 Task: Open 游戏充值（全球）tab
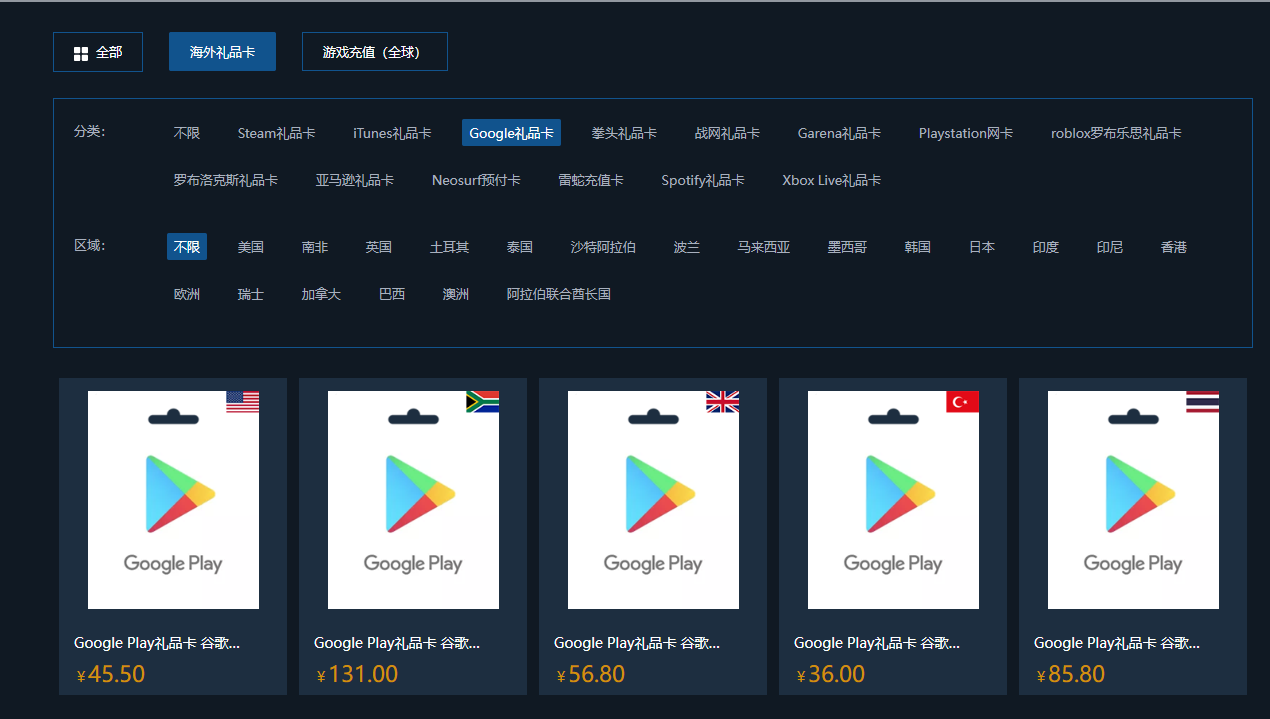tap(375, 52)
